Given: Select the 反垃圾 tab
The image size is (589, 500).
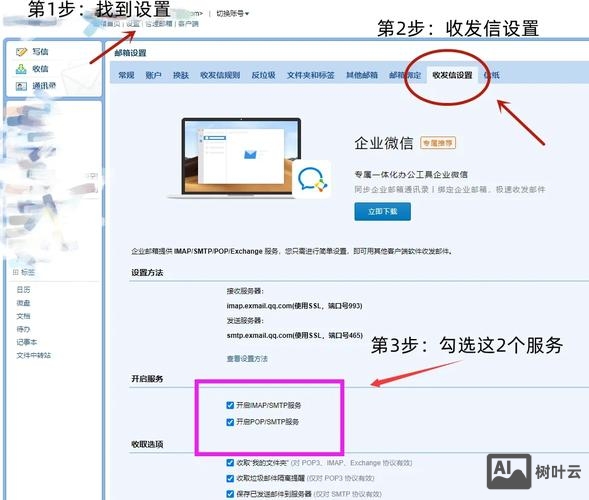Looking at the screenshot, I should click(263, 75).
